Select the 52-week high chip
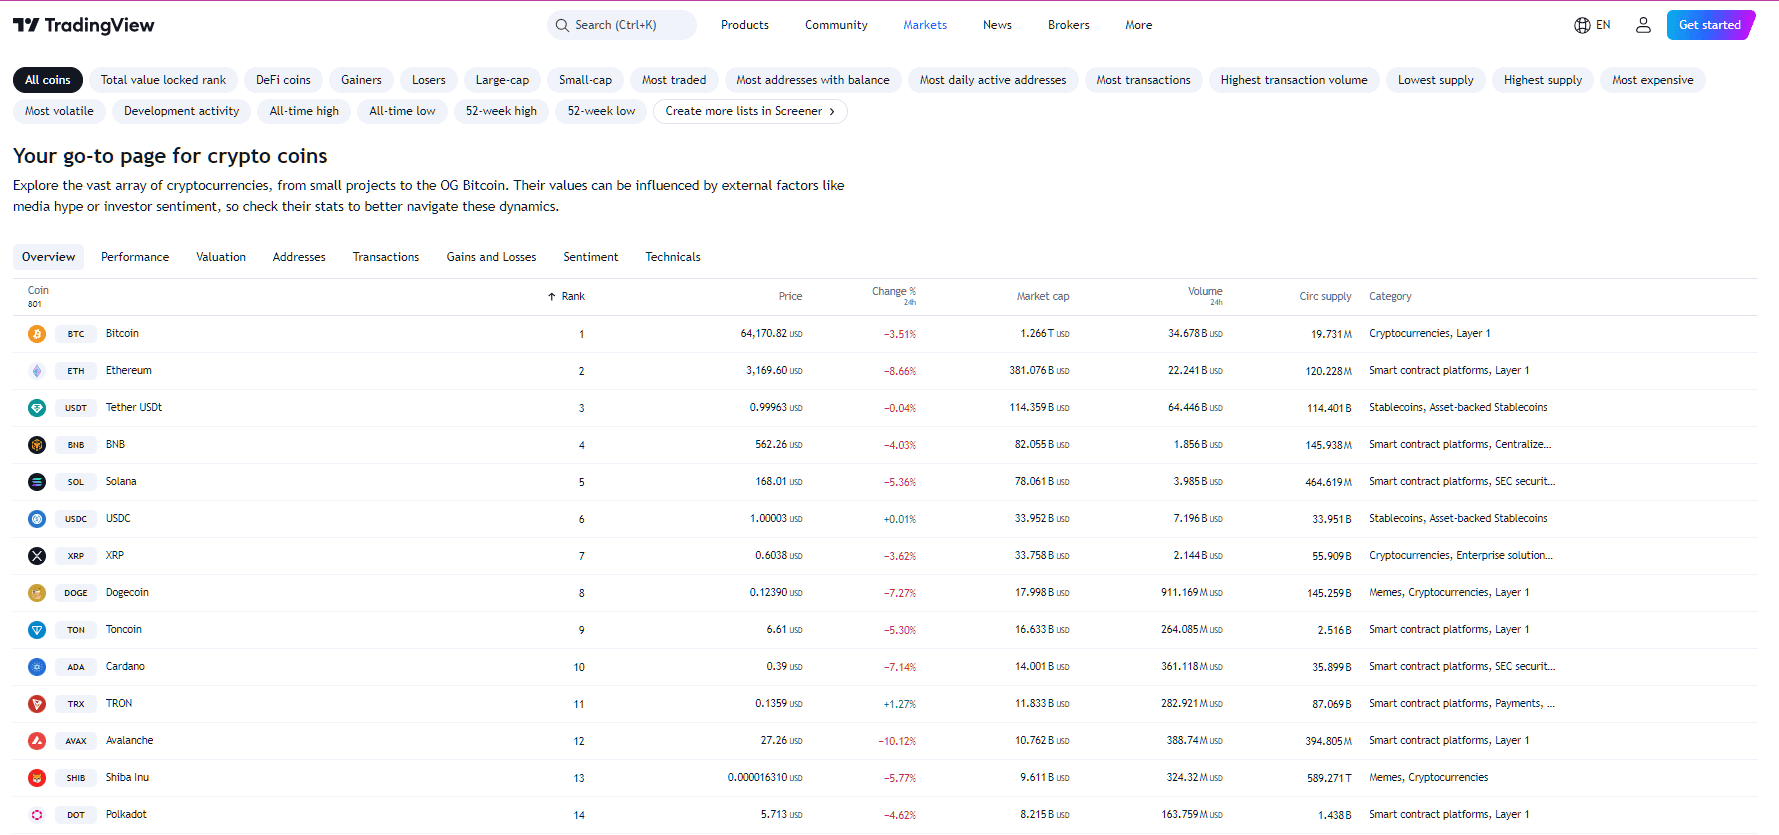This screenshot has height=835, width=1779. click(x=501, y=111)
